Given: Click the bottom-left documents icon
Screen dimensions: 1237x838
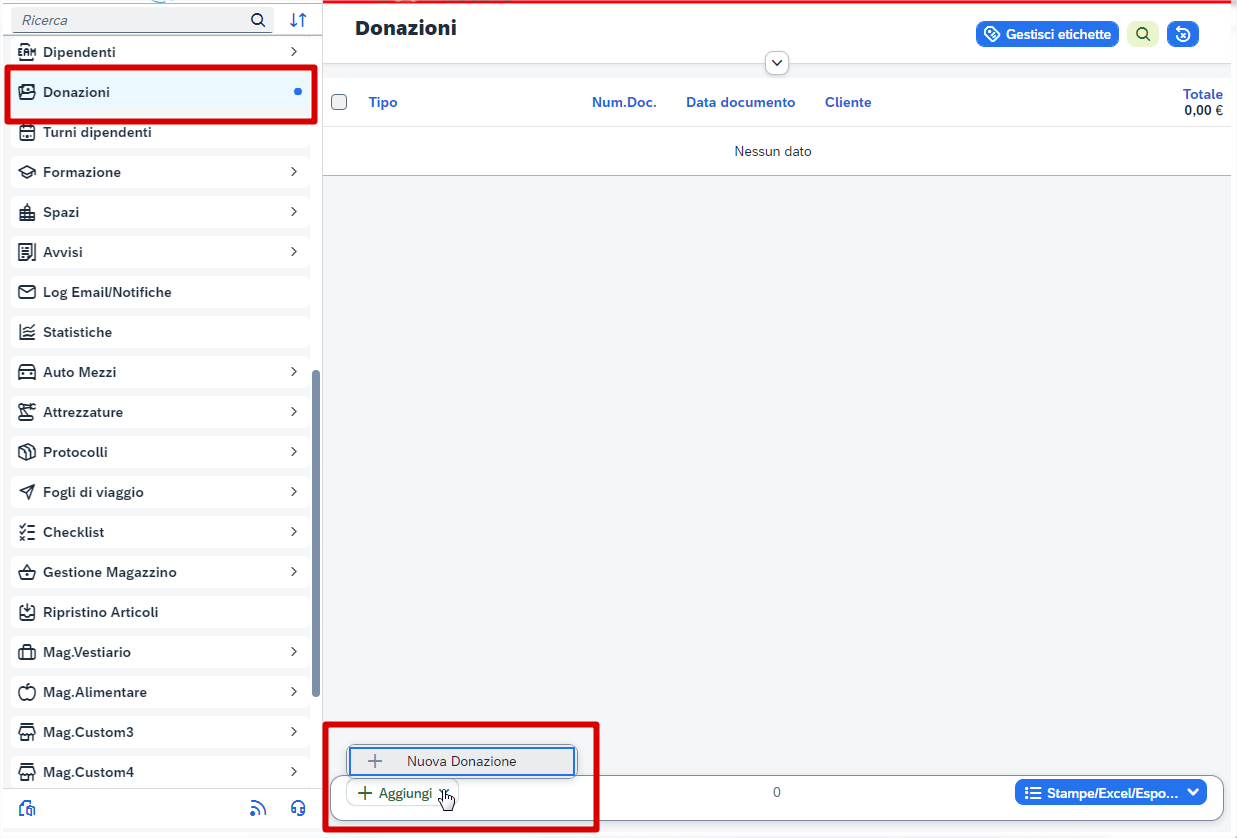Looking at the screenshot, I should [x=28, y=808].
